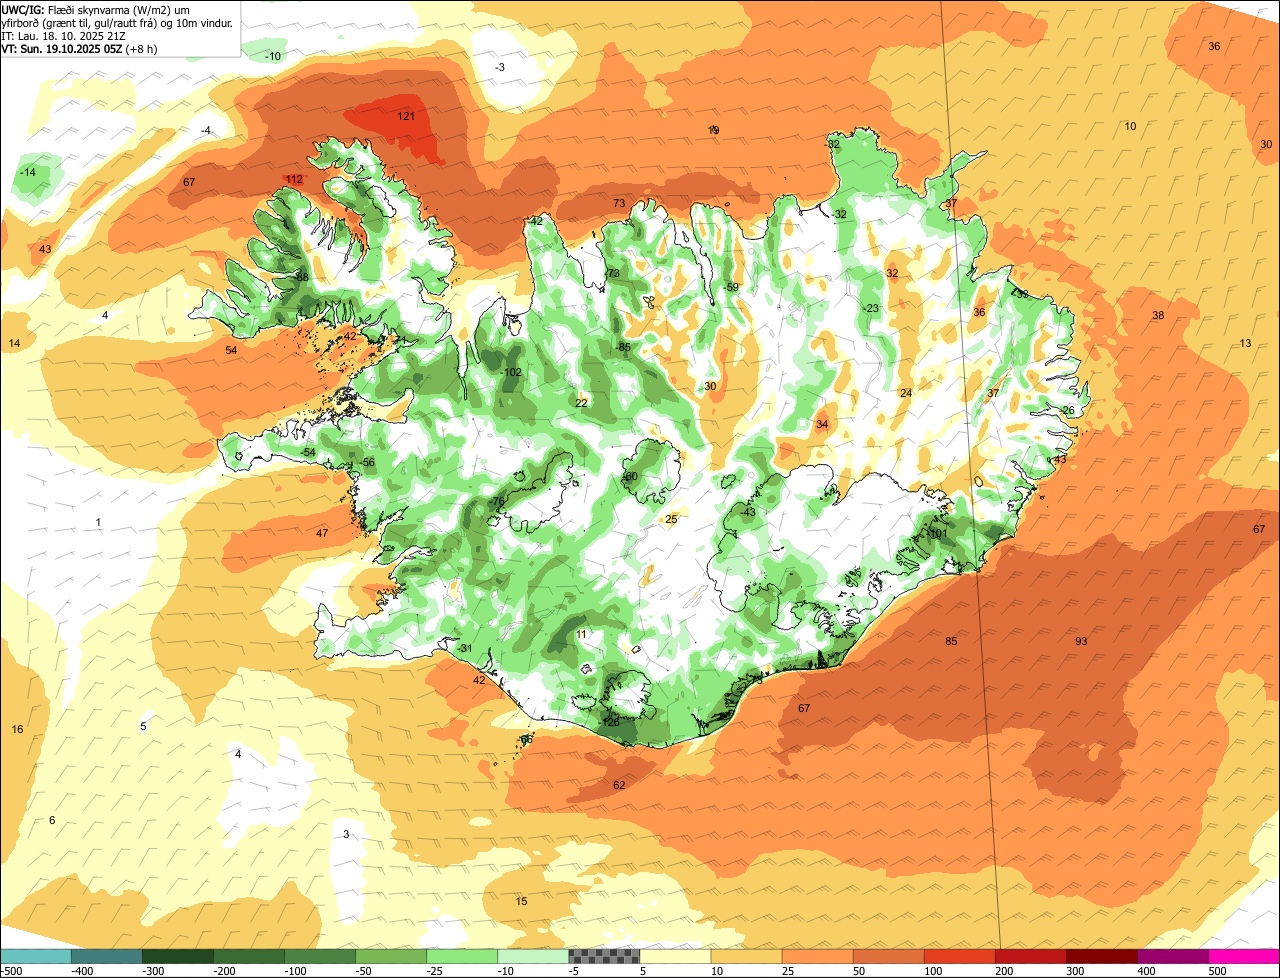Click the magenta legend swatch above 500

(x=1244, y=956)
